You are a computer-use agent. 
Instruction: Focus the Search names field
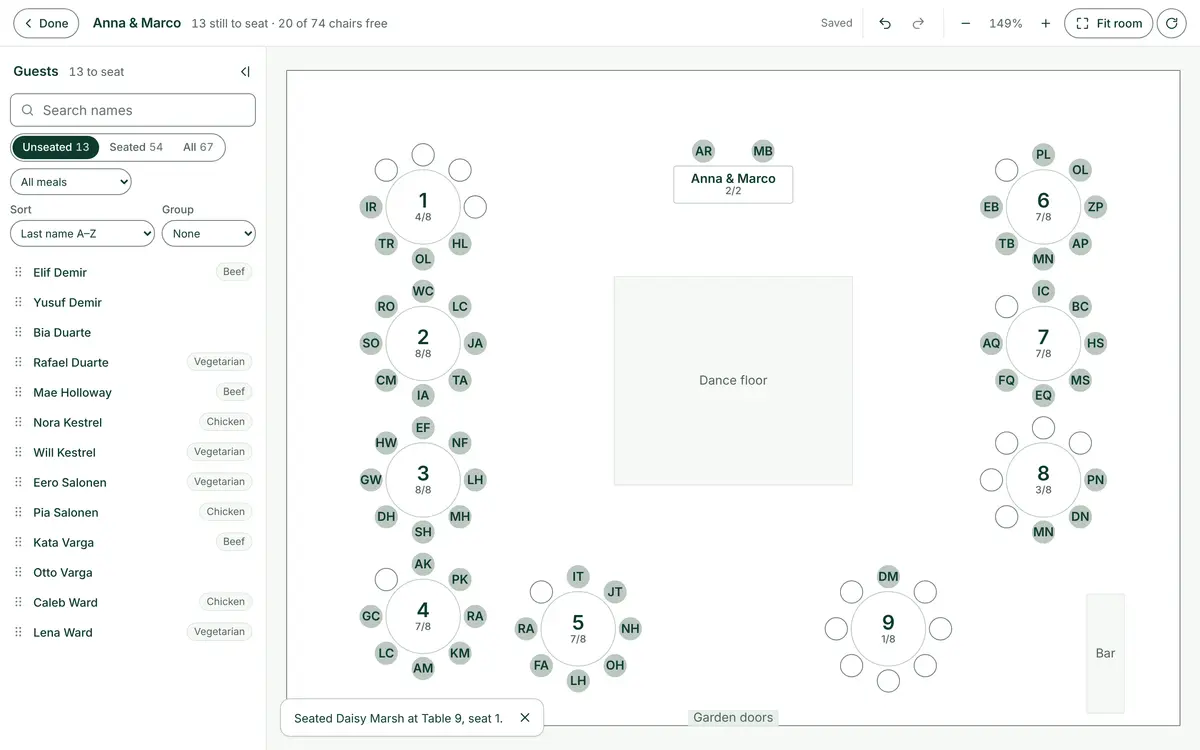(133, 110)
